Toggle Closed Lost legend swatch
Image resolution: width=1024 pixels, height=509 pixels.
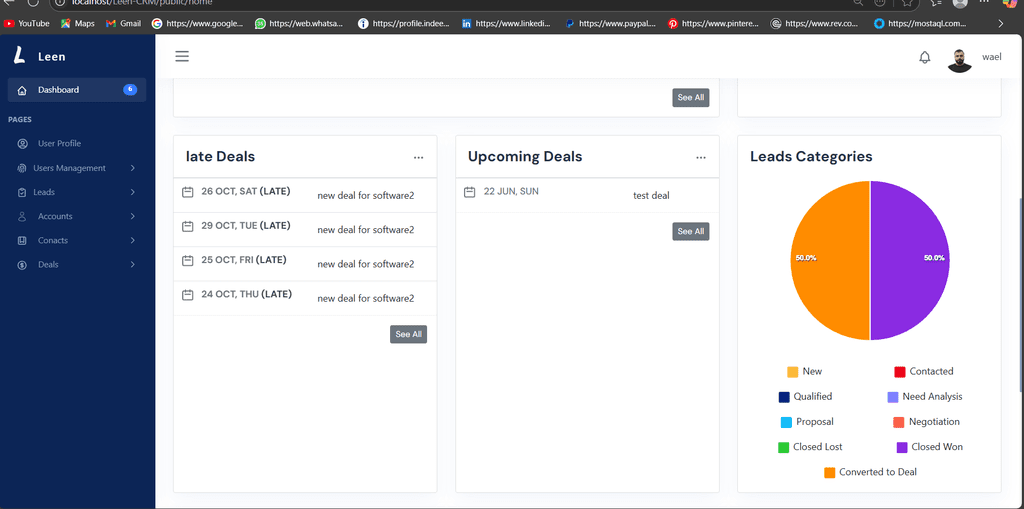pyautogui.click(x=784, y=448)
